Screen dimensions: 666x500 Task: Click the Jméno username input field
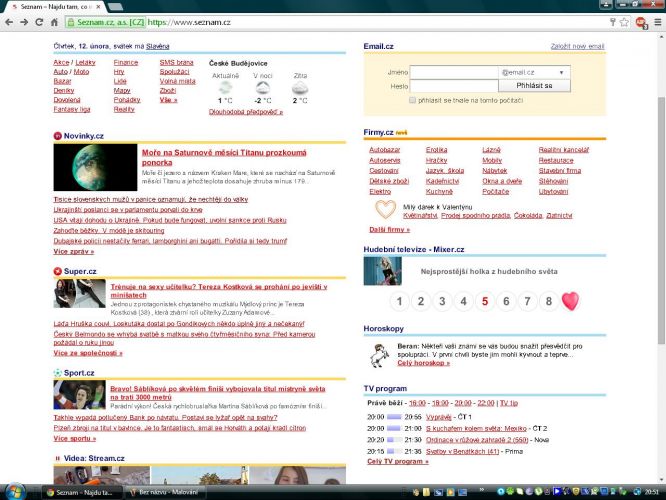click(454, 73)
